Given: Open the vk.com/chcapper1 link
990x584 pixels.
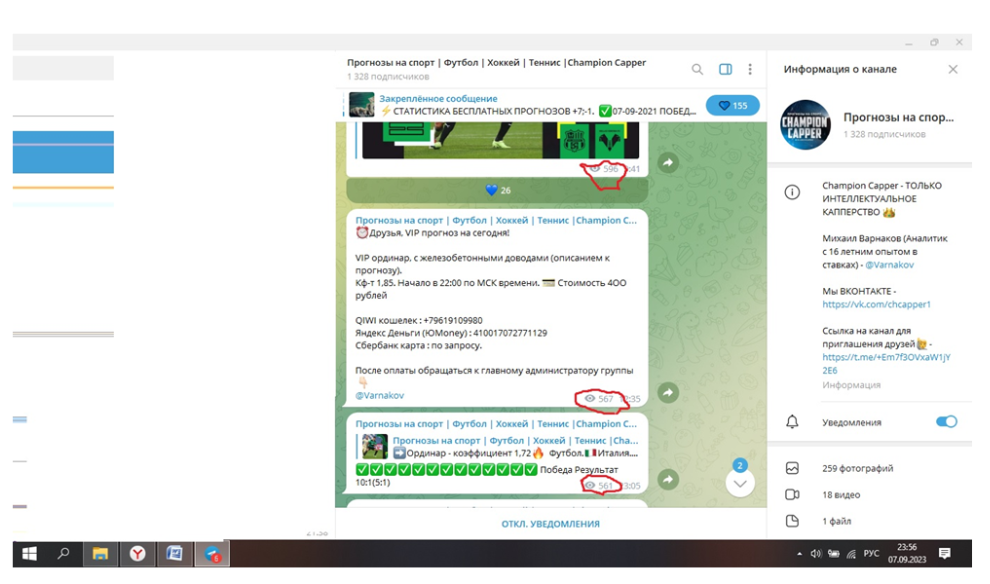Looking at the screenshot, I should click(876, 304).
